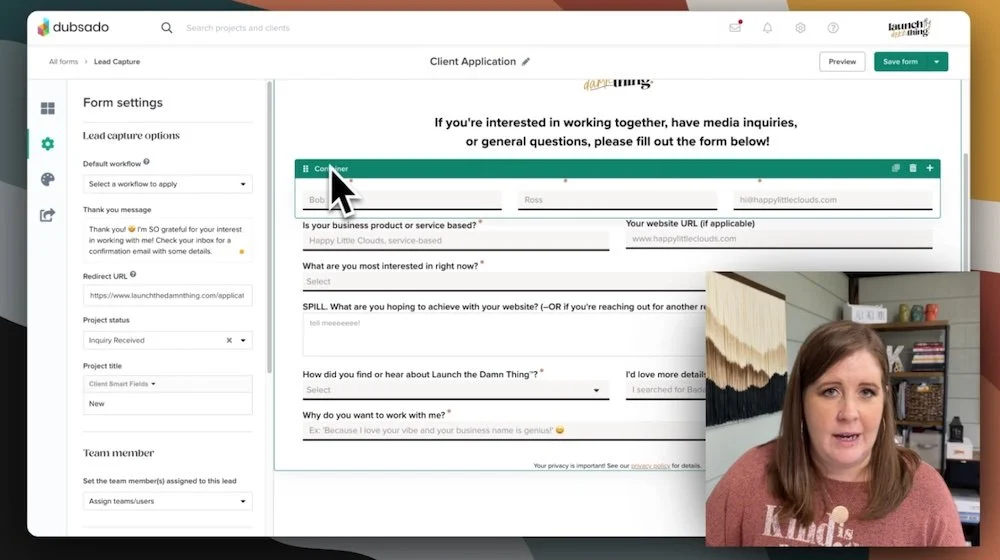Click the Preview button
The height and width of the screenshot is (560, 1000).
pos(842,62)
